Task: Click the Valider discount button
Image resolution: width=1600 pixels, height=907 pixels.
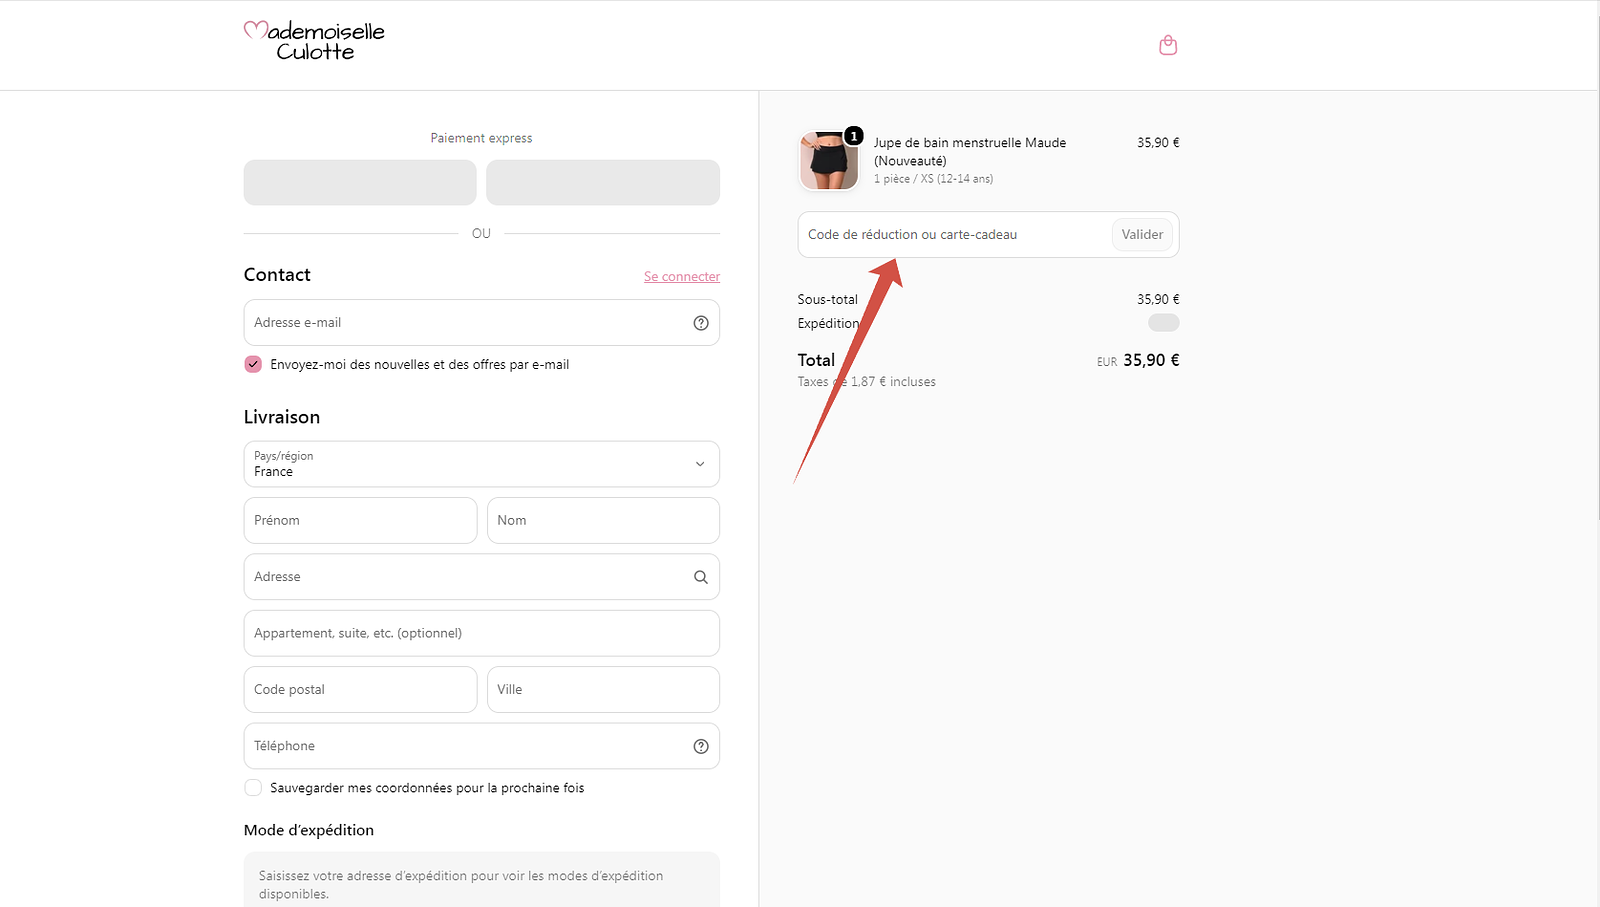Action: (1142, 235)
